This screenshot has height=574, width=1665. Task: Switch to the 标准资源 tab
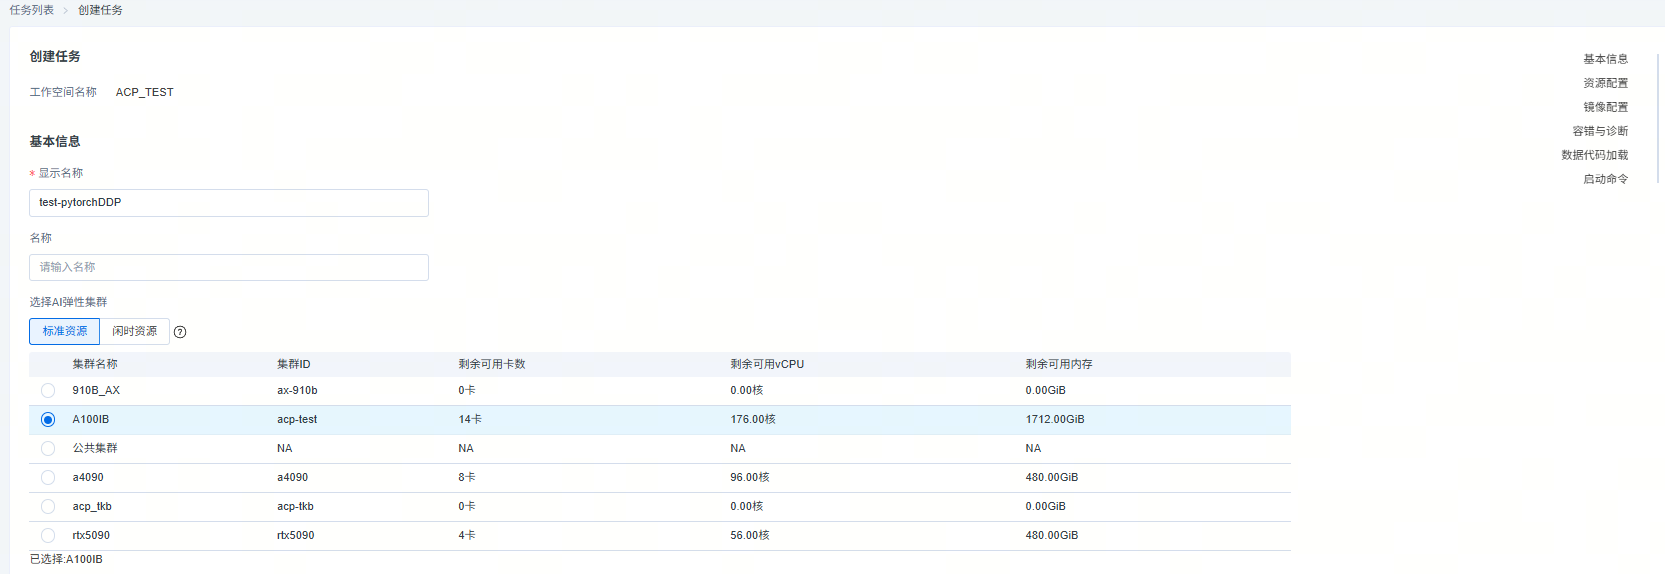pos(65,331)
